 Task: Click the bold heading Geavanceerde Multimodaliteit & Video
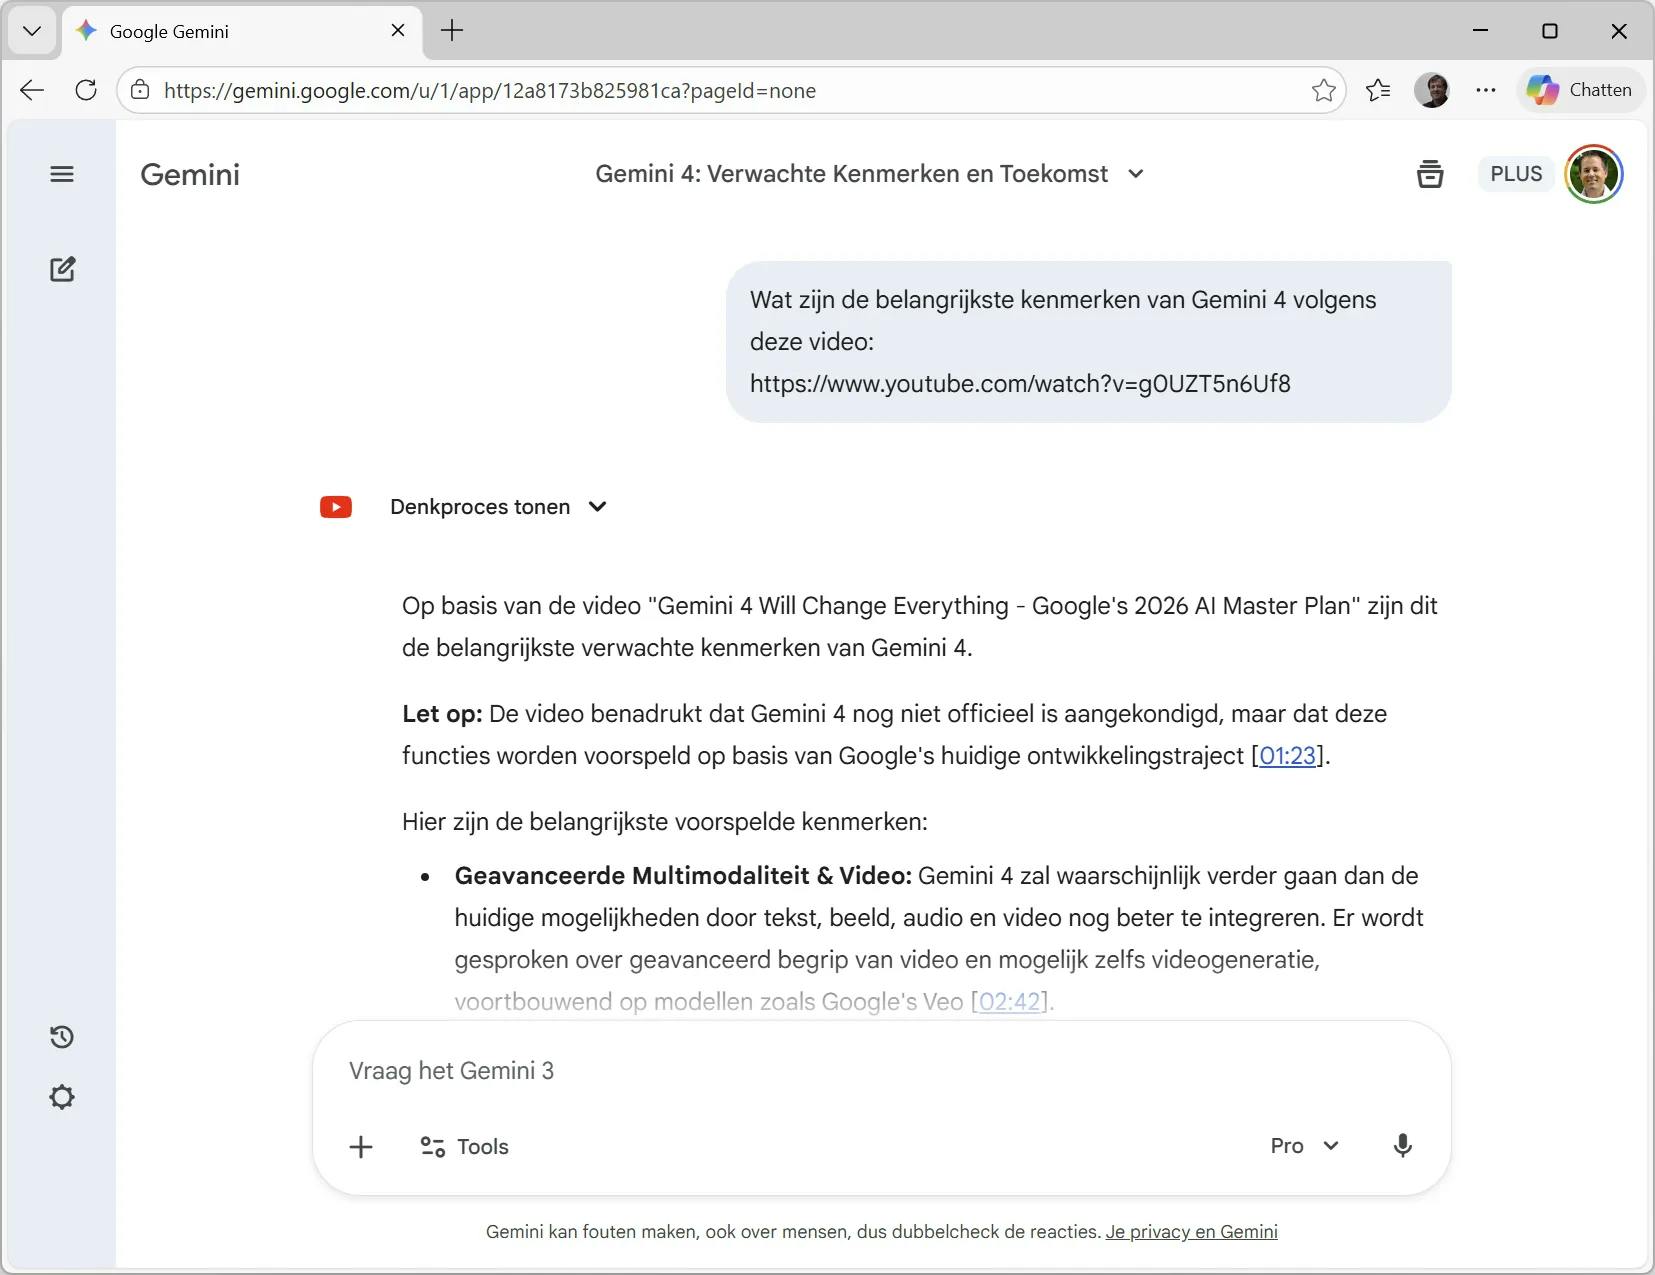click(x=683, y=876)
